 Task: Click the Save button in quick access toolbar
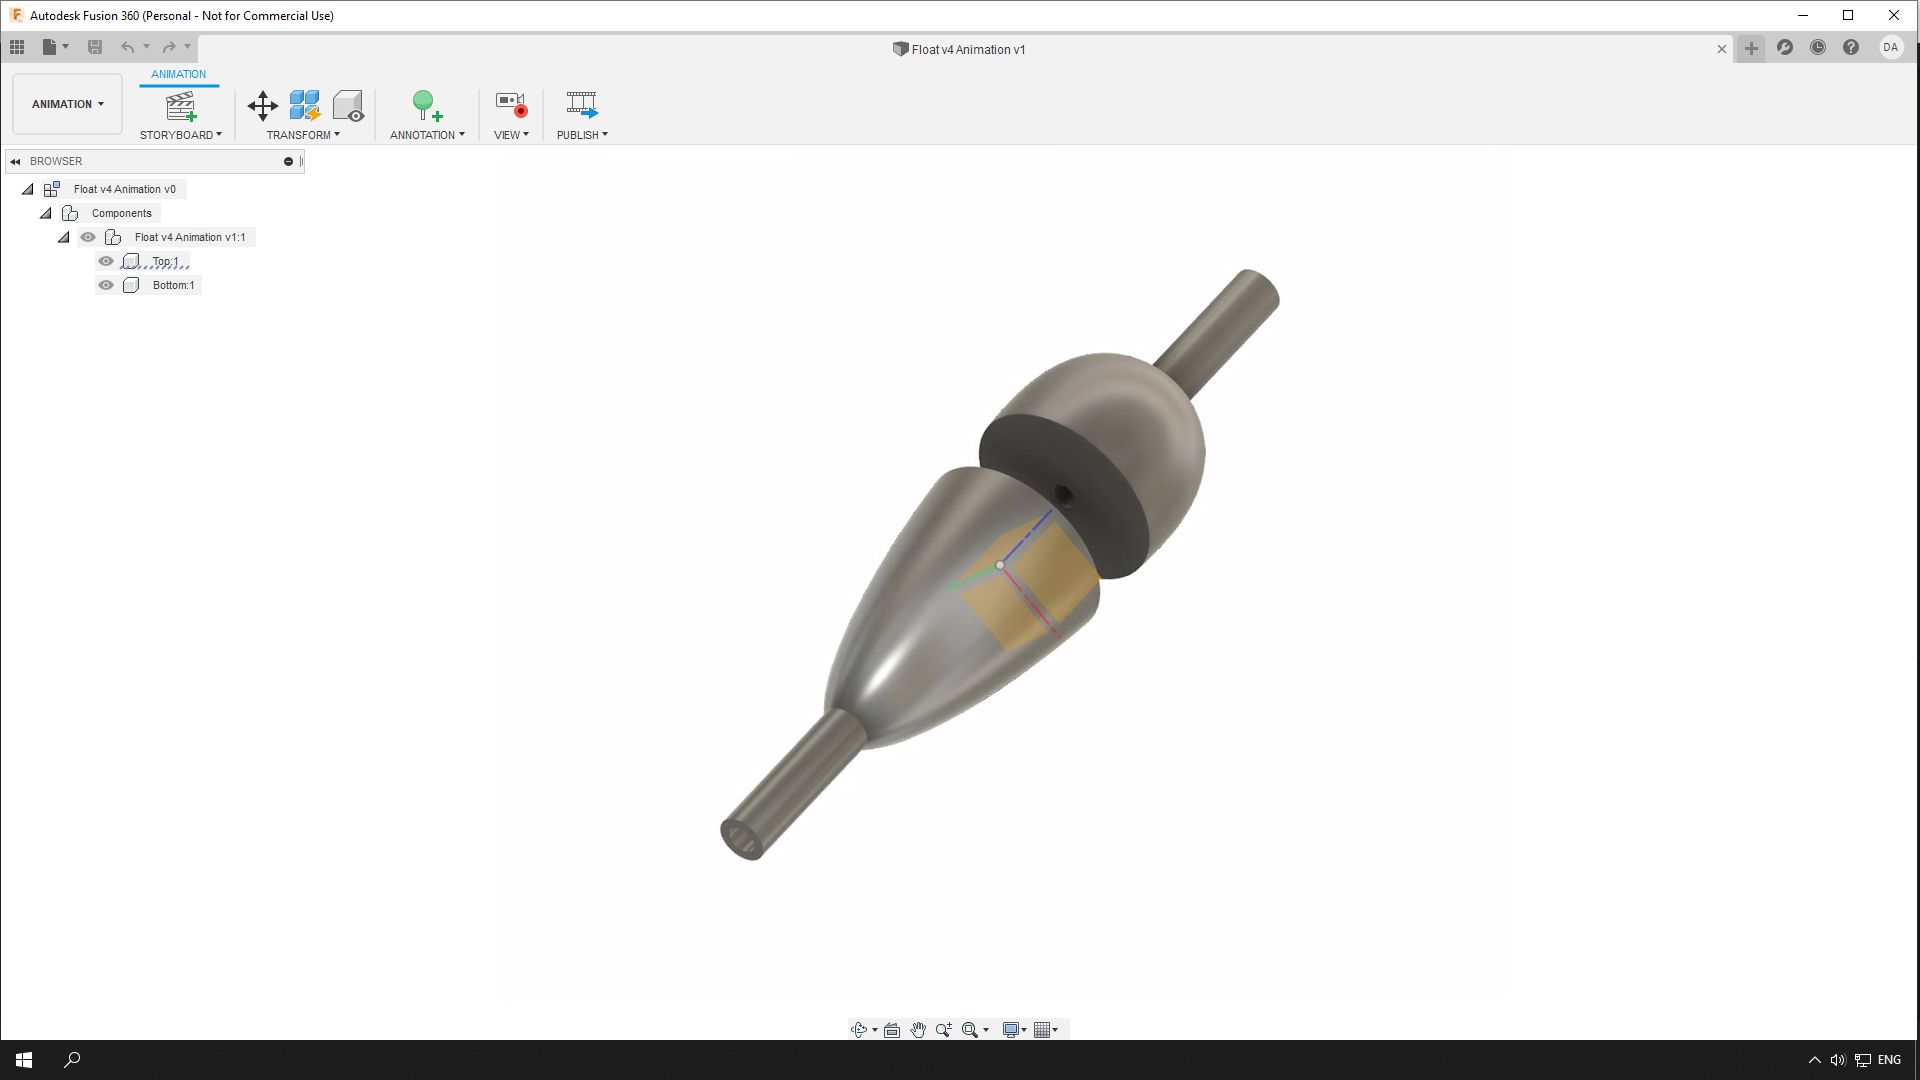coord(96,46)
